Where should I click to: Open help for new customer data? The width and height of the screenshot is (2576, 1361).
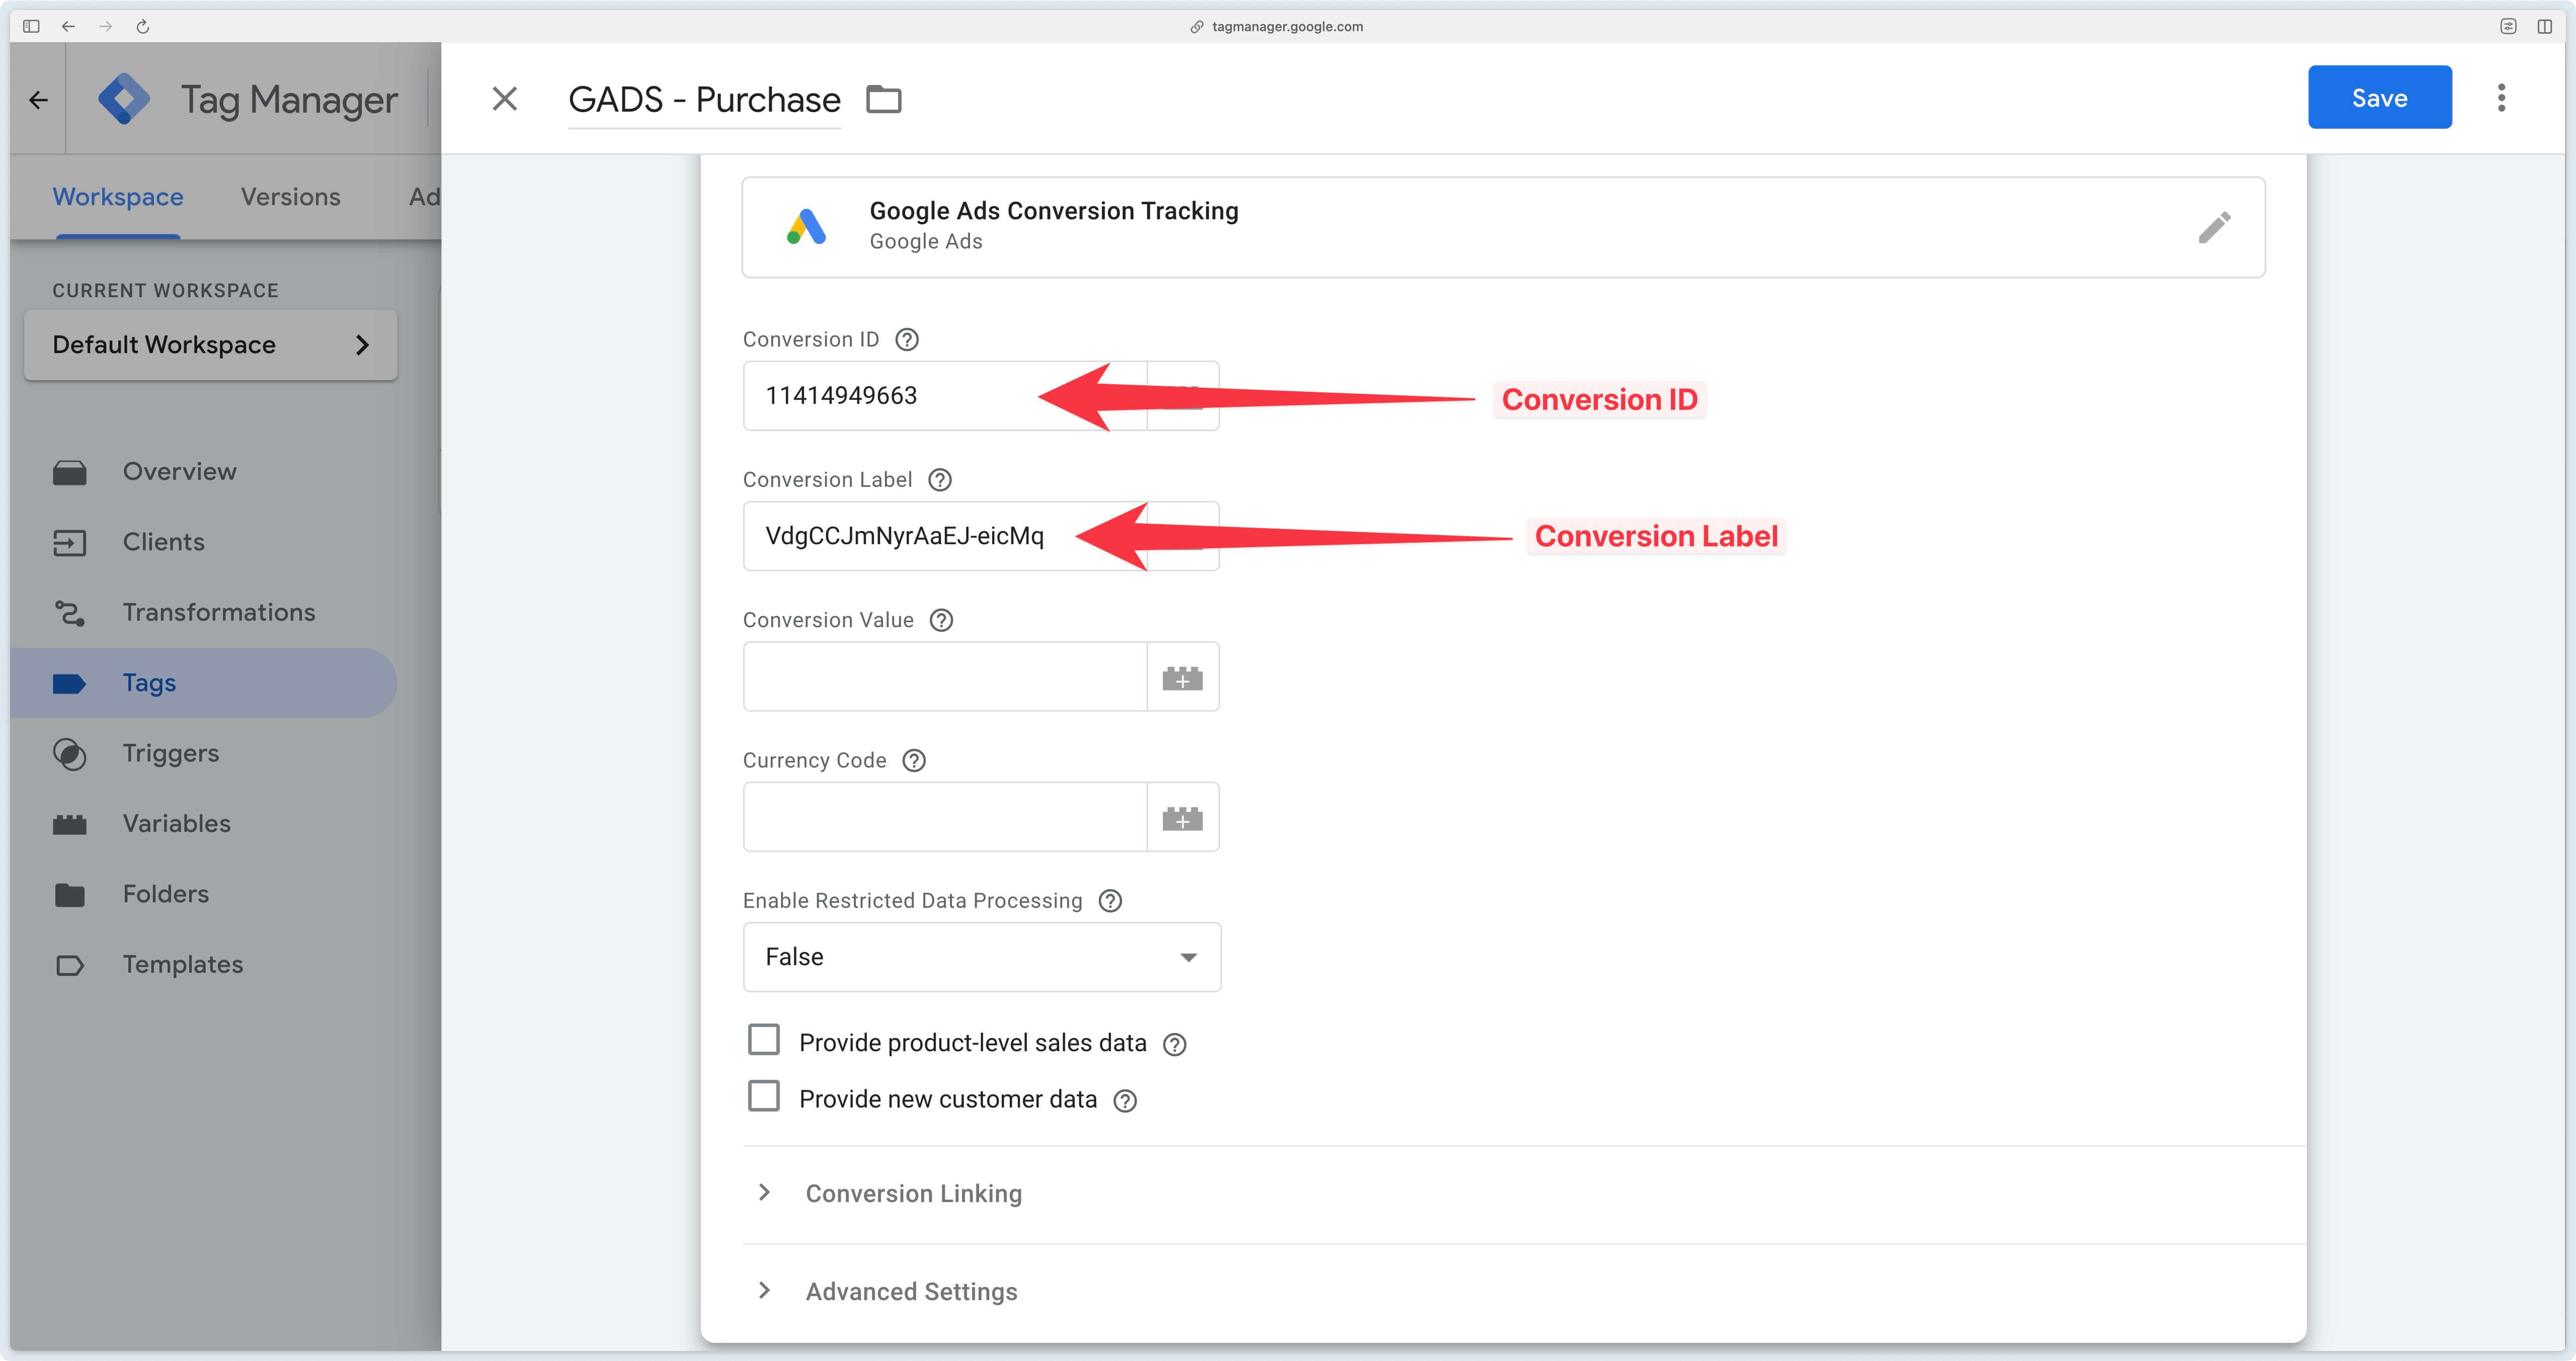click(x=1125, y=1101)
